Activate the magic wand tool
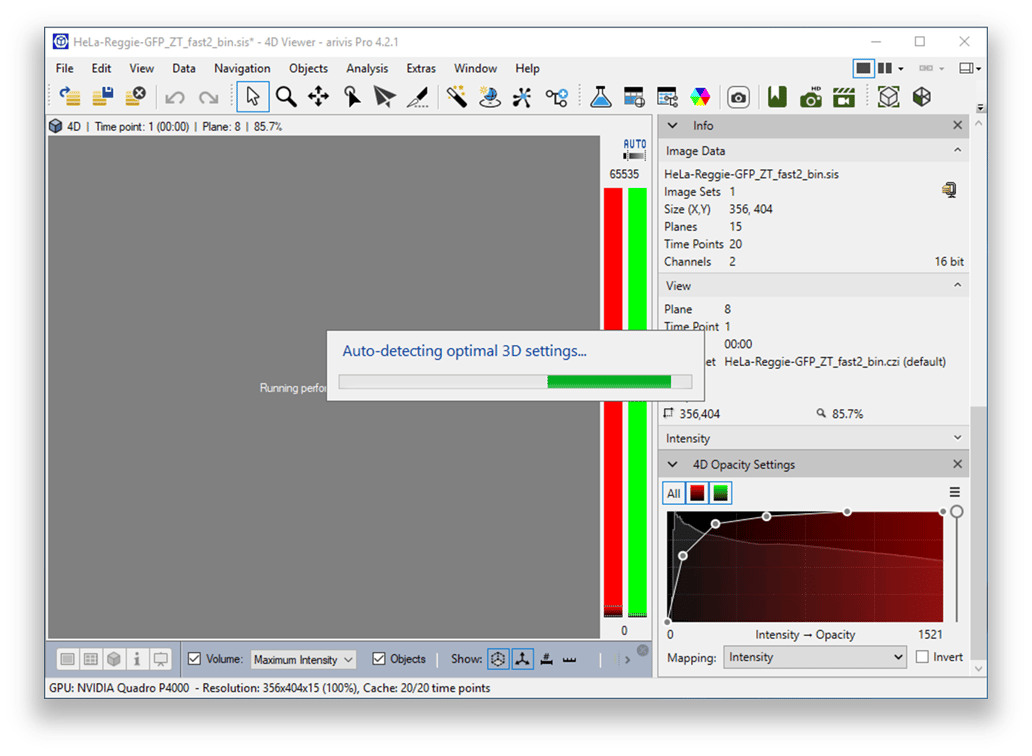 pos(455,96)
